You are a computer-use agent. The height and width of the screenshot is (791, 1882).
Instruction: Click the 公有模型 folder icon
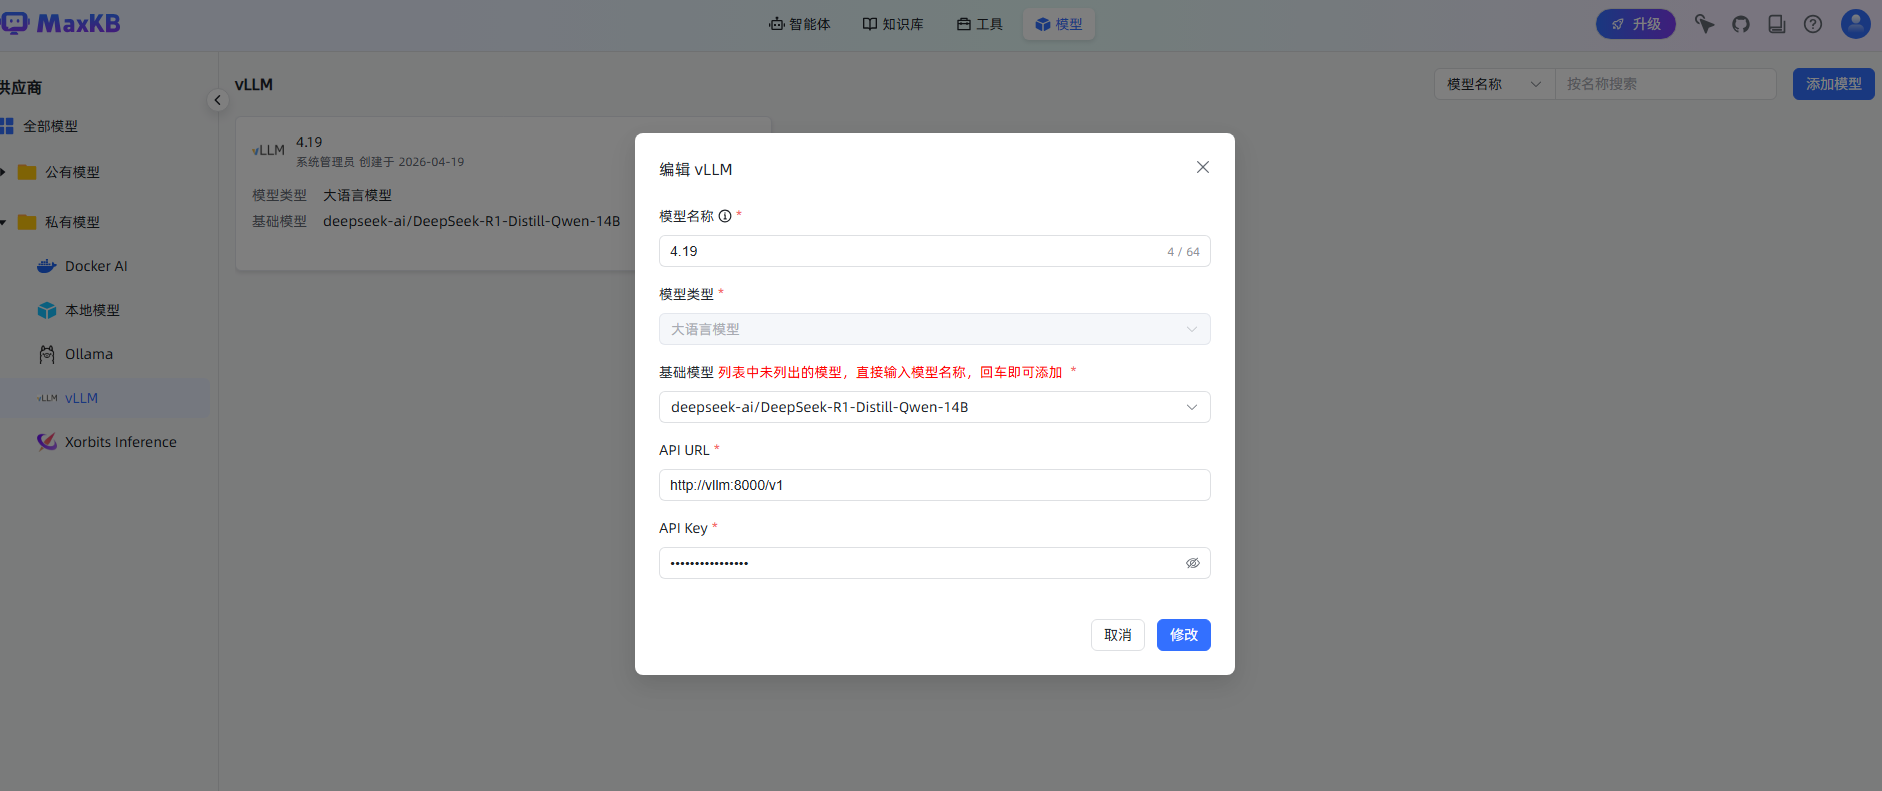[x=27, y=172]
